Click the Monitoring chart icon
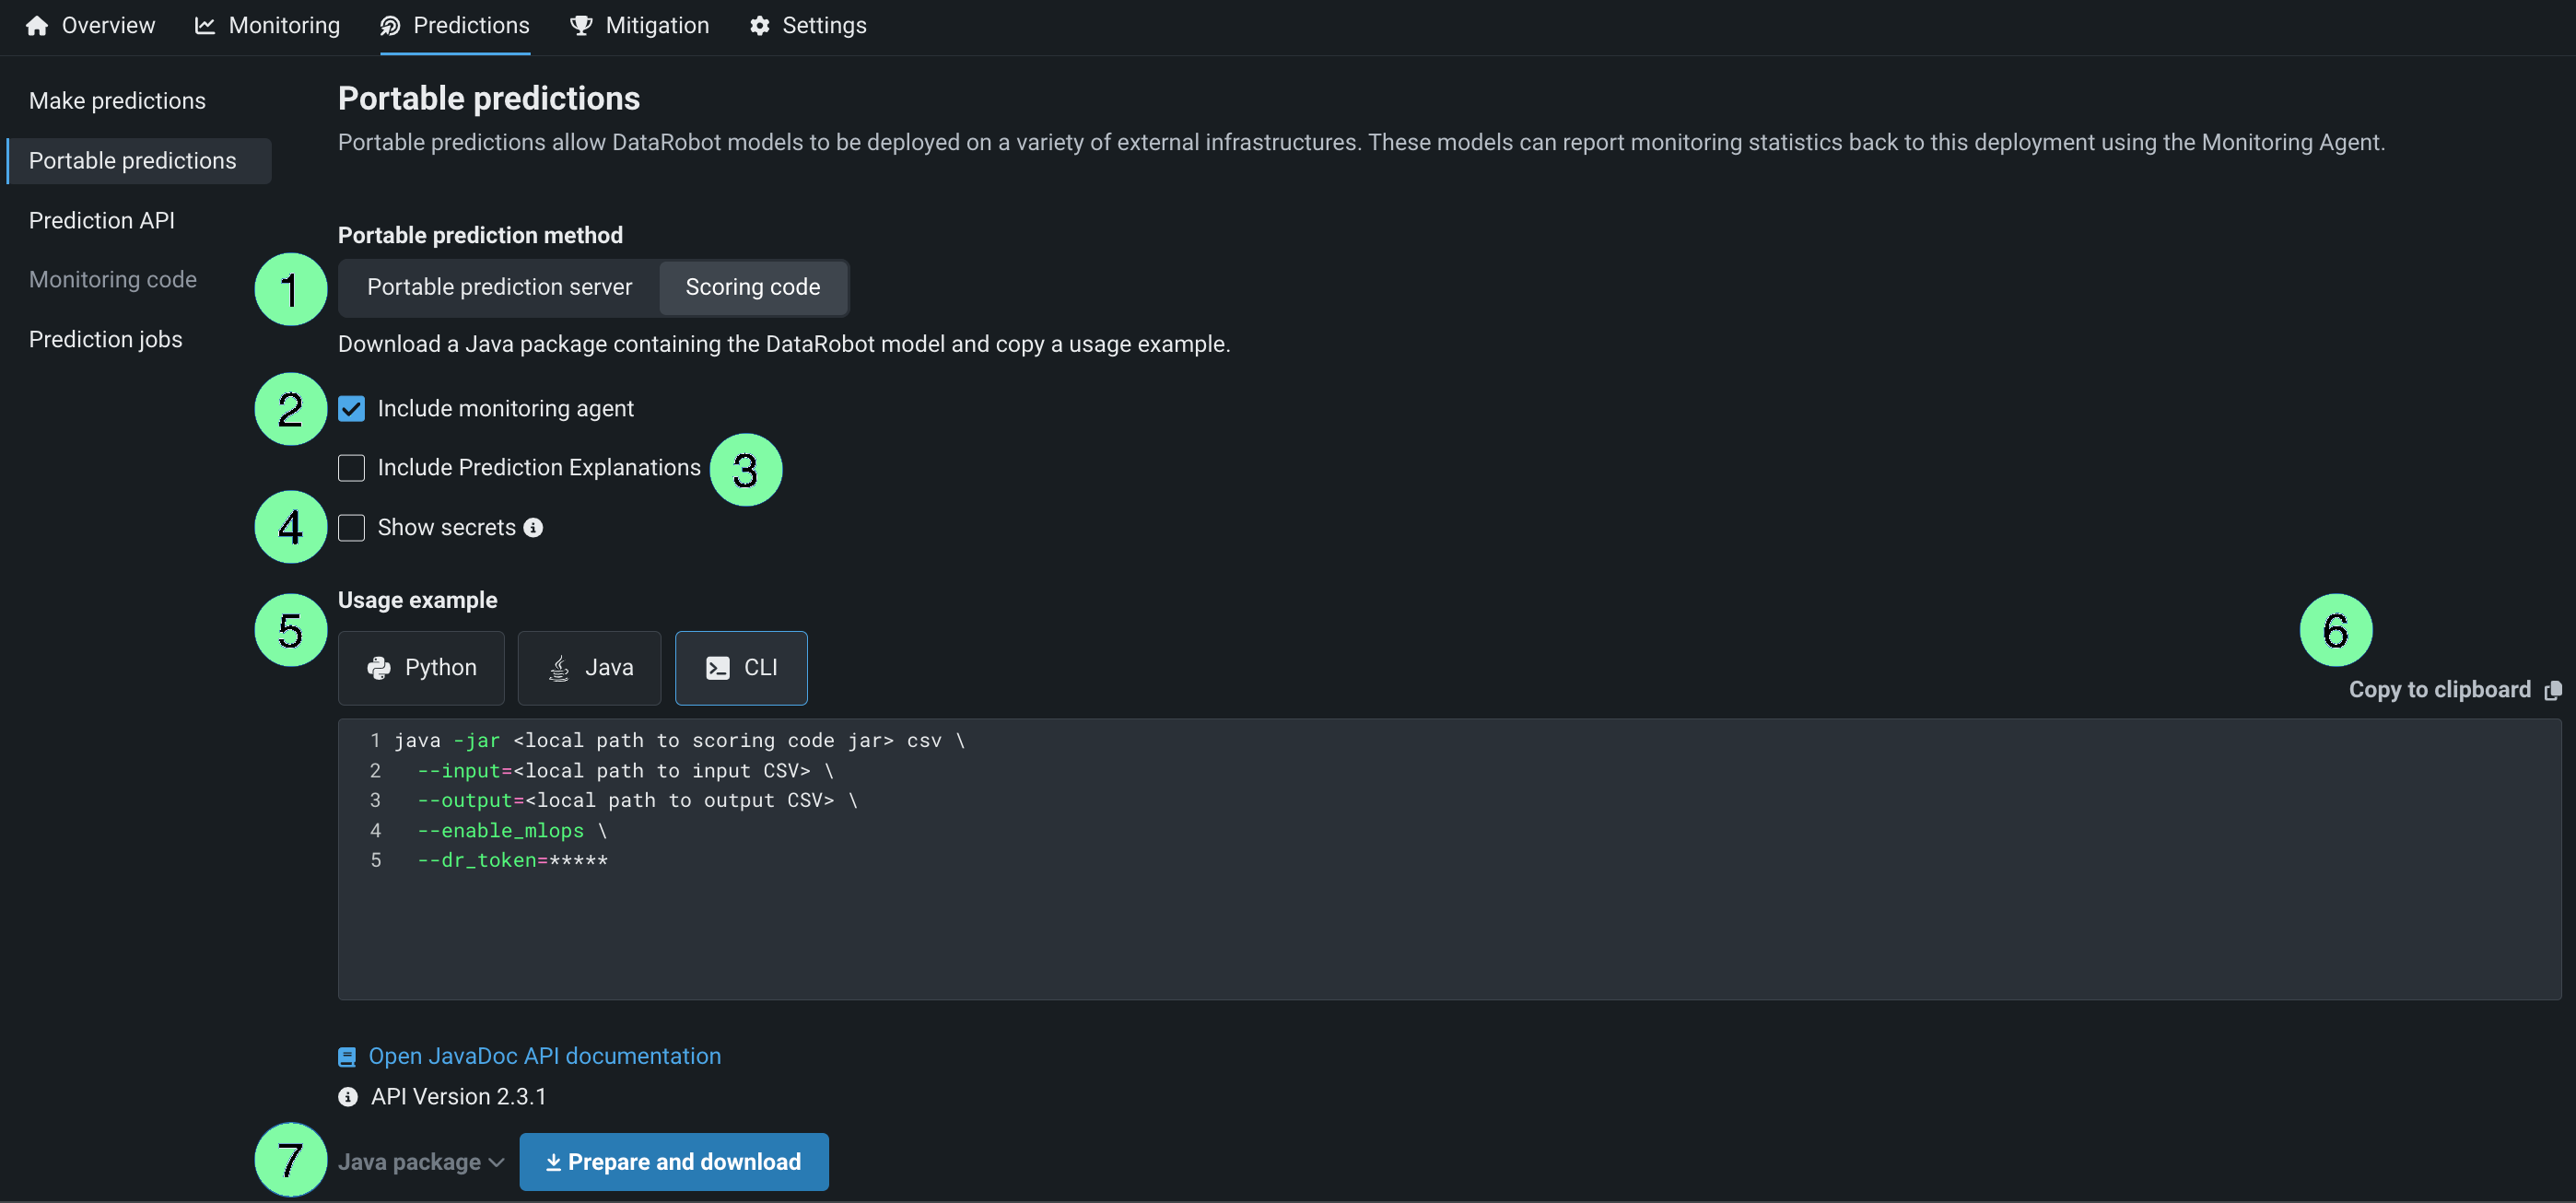Screen dimensions: 2576x1203 click(205, 26)
